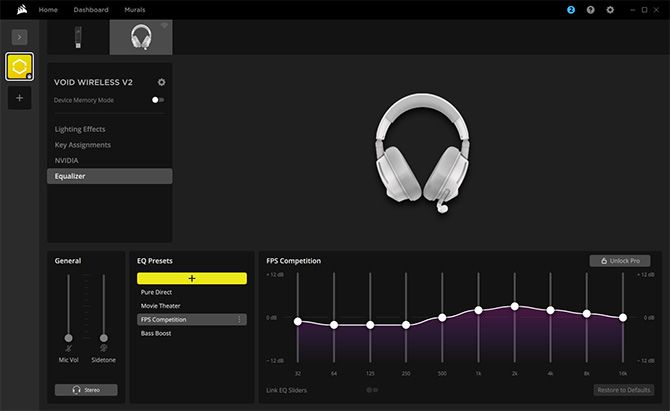Open the notifications badge icon
This screenshot has width=670, height=411.
[571, 10]
